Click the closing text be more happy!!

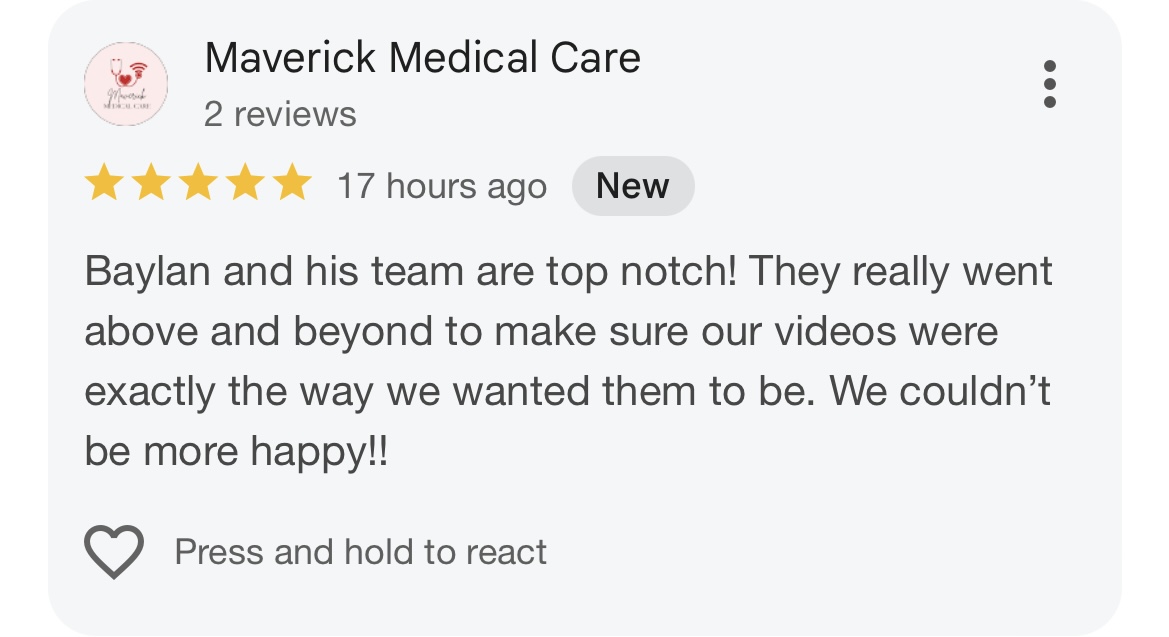tap(236, 452)
